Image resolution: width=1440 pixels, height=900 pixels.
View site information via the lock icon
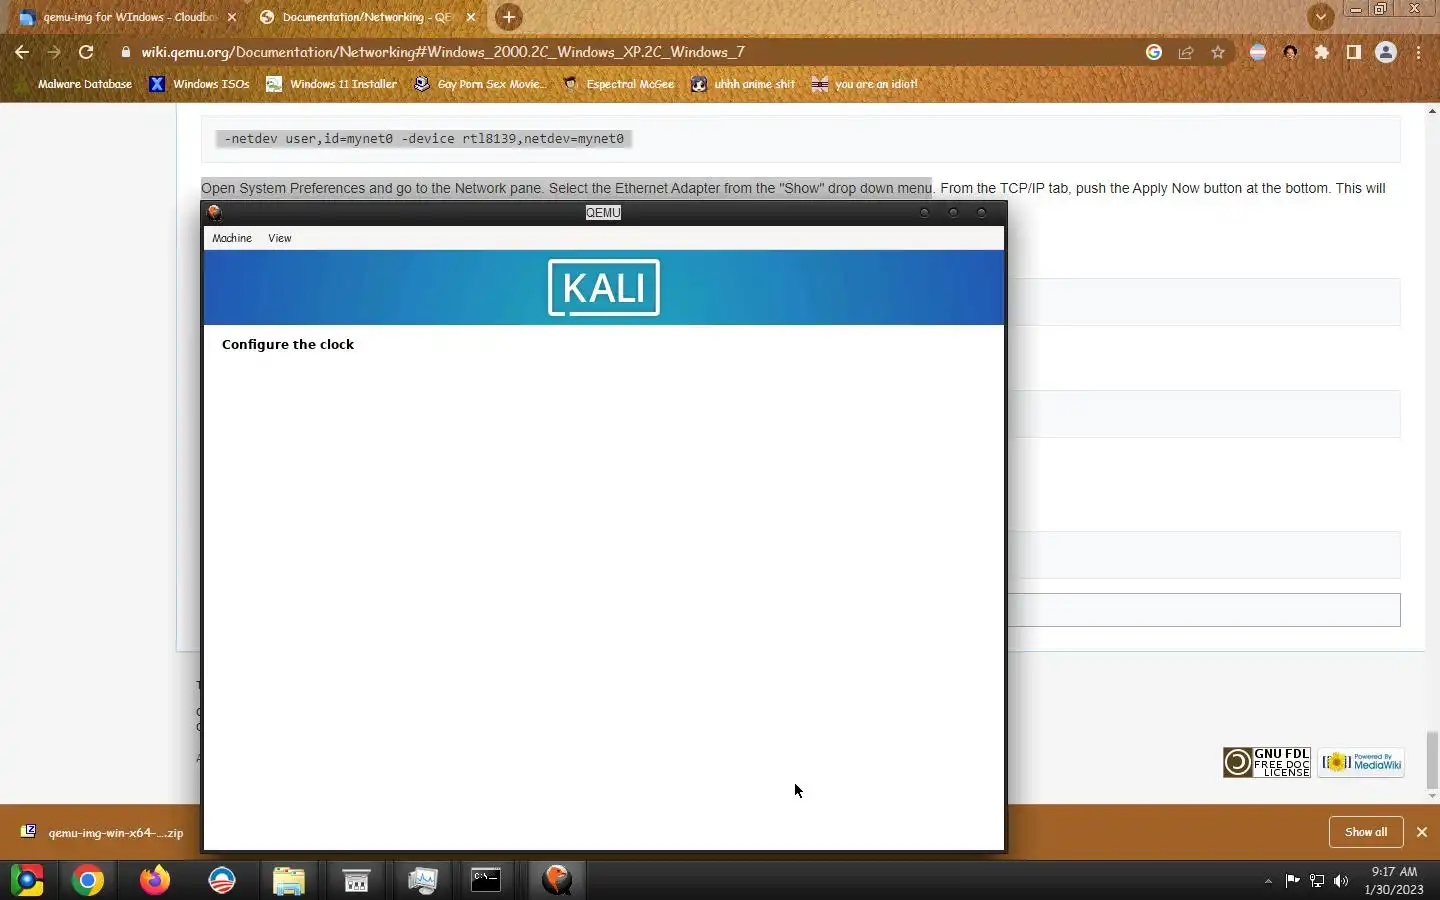pos(125,52)
